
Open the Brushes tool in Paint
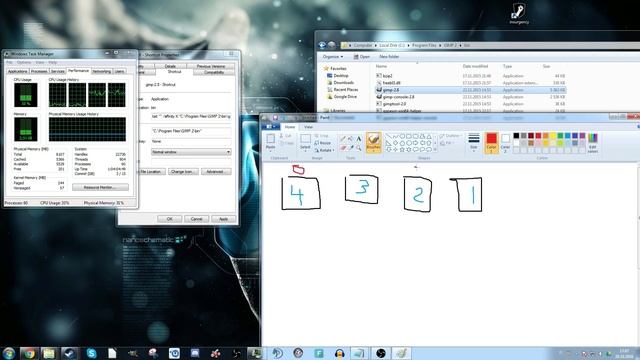(373, 142)
